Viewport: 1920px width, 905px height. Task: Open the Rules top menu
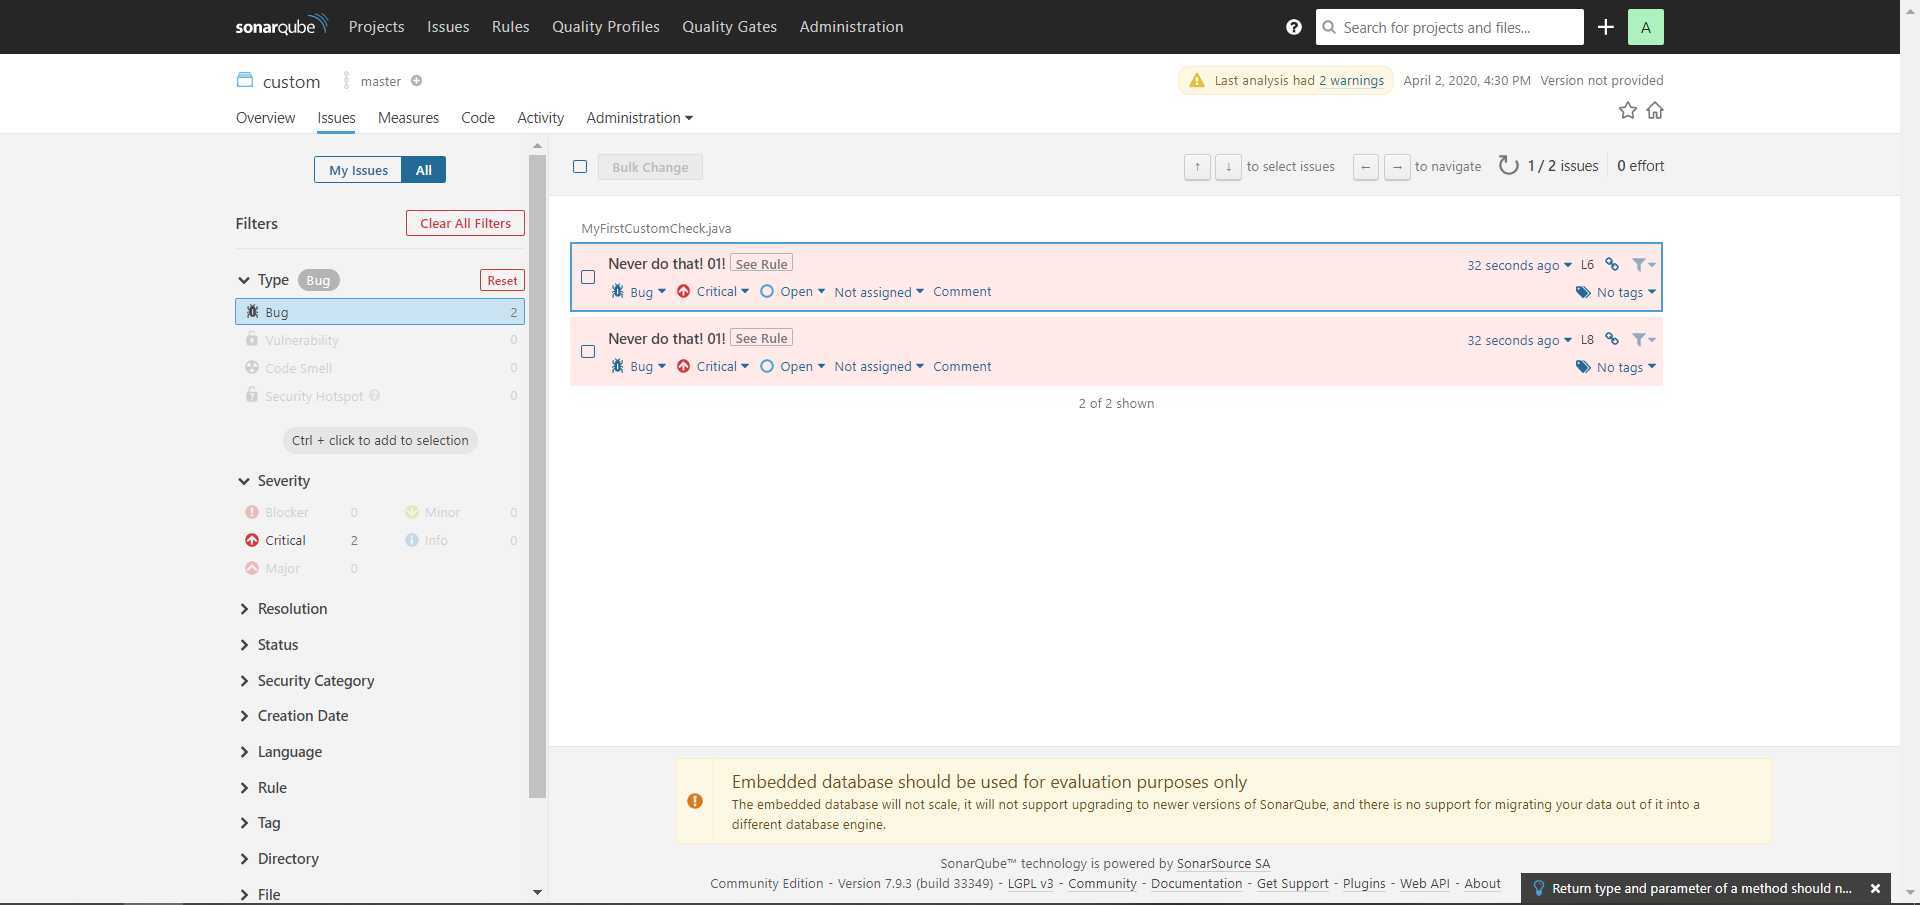510,27
